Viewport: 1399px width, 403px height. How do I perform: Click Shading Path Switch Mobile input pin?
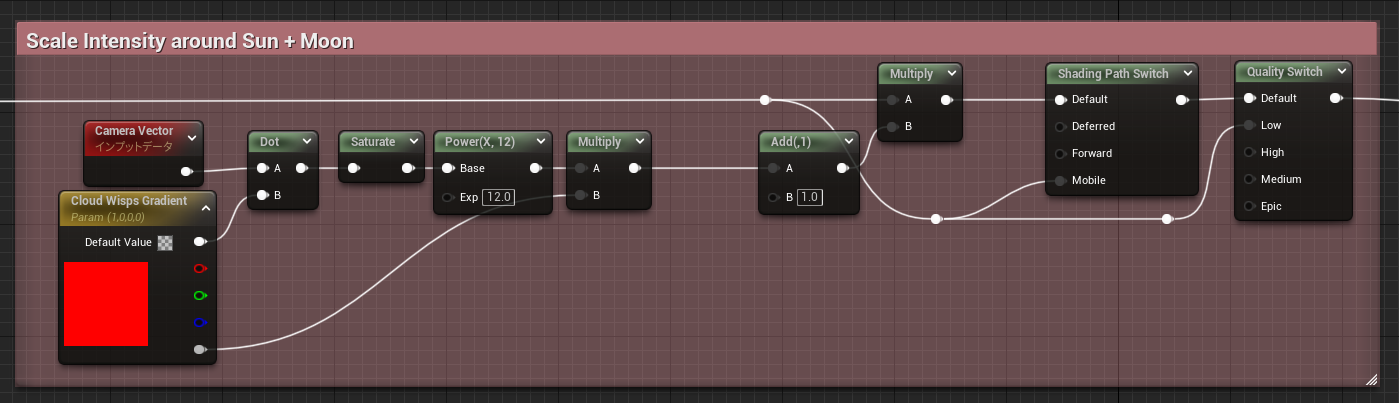1060,180
